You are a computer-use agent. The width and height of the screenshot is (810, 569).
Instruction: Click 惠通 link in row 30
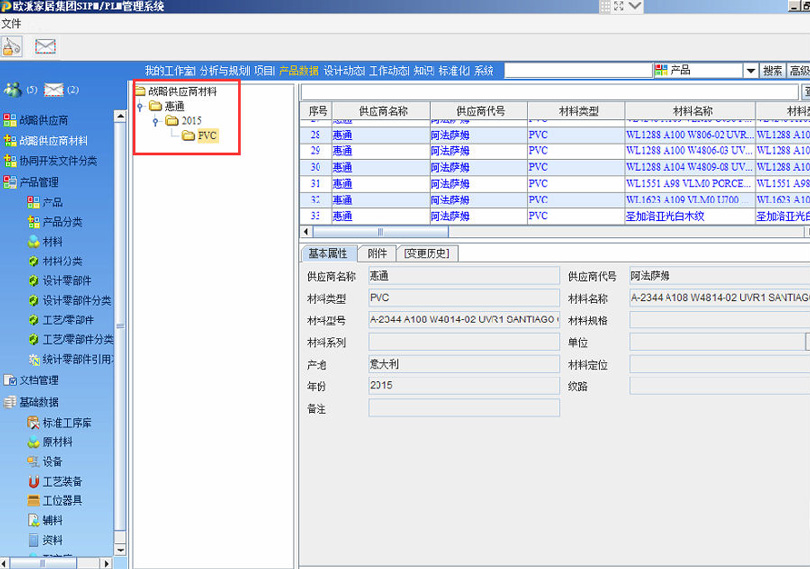(x=342, y=167)
